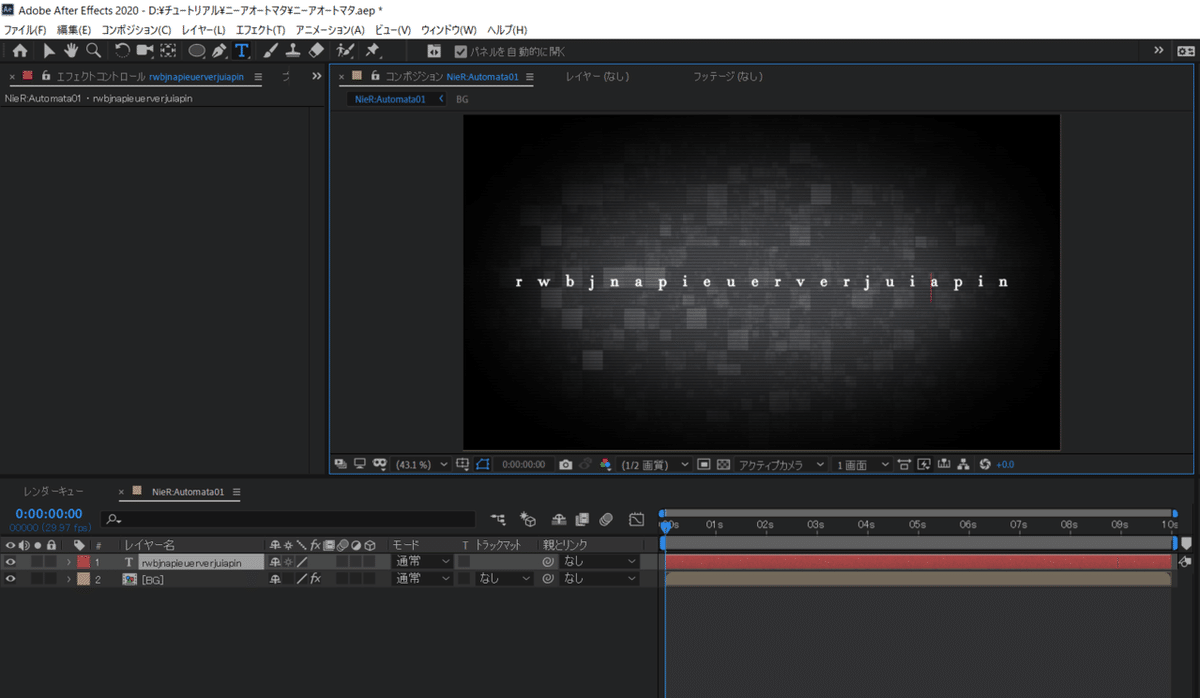Click the timeline current time 0:00:00:00
Image resolution: width=1200 pixels, height=698 pixels.
[48, 513]
